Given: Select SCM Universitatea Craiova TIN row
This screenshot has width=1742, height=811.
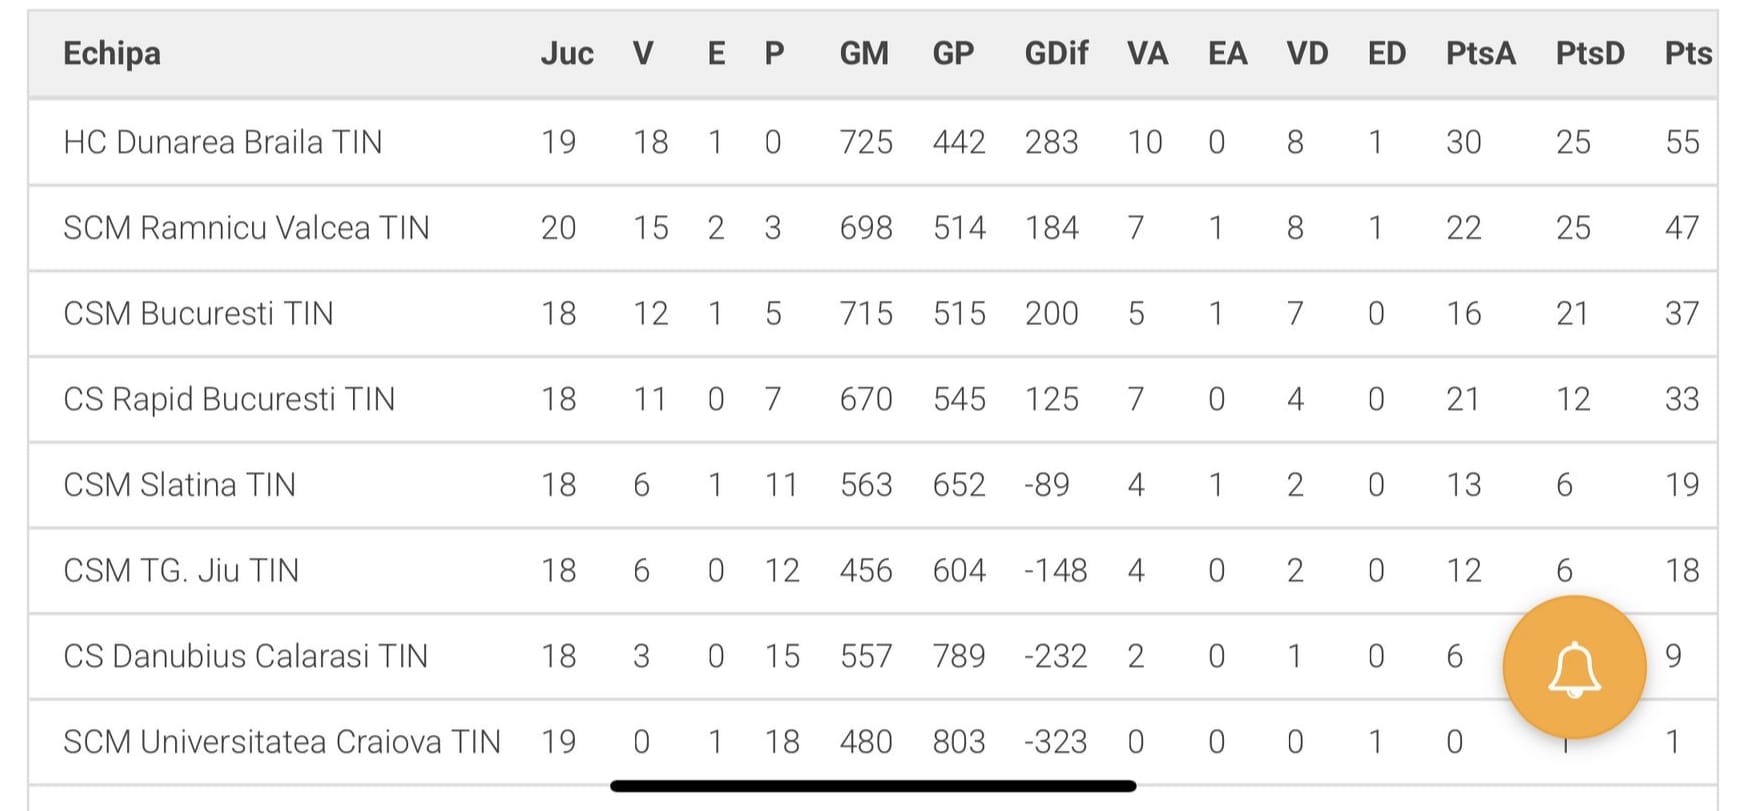Looking at the screenshot, I should pyautogui.click(x=872, y=742).
